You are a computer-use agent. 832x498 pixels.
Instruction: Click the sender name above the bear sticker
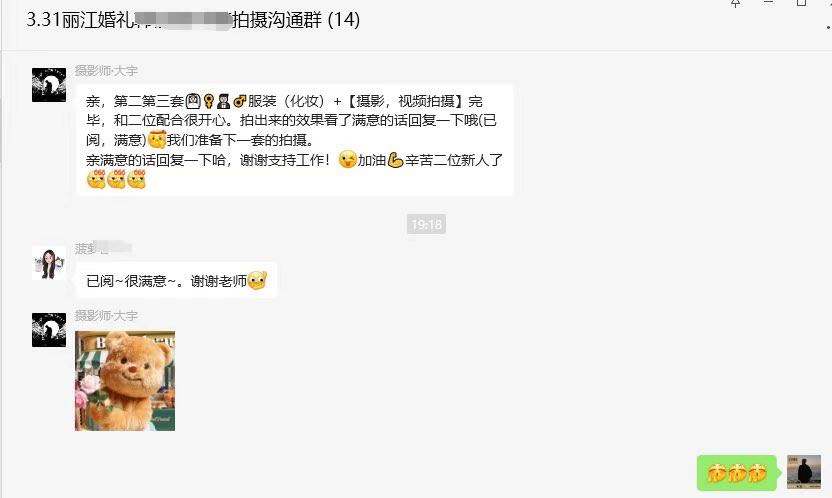tap(106, 316)
